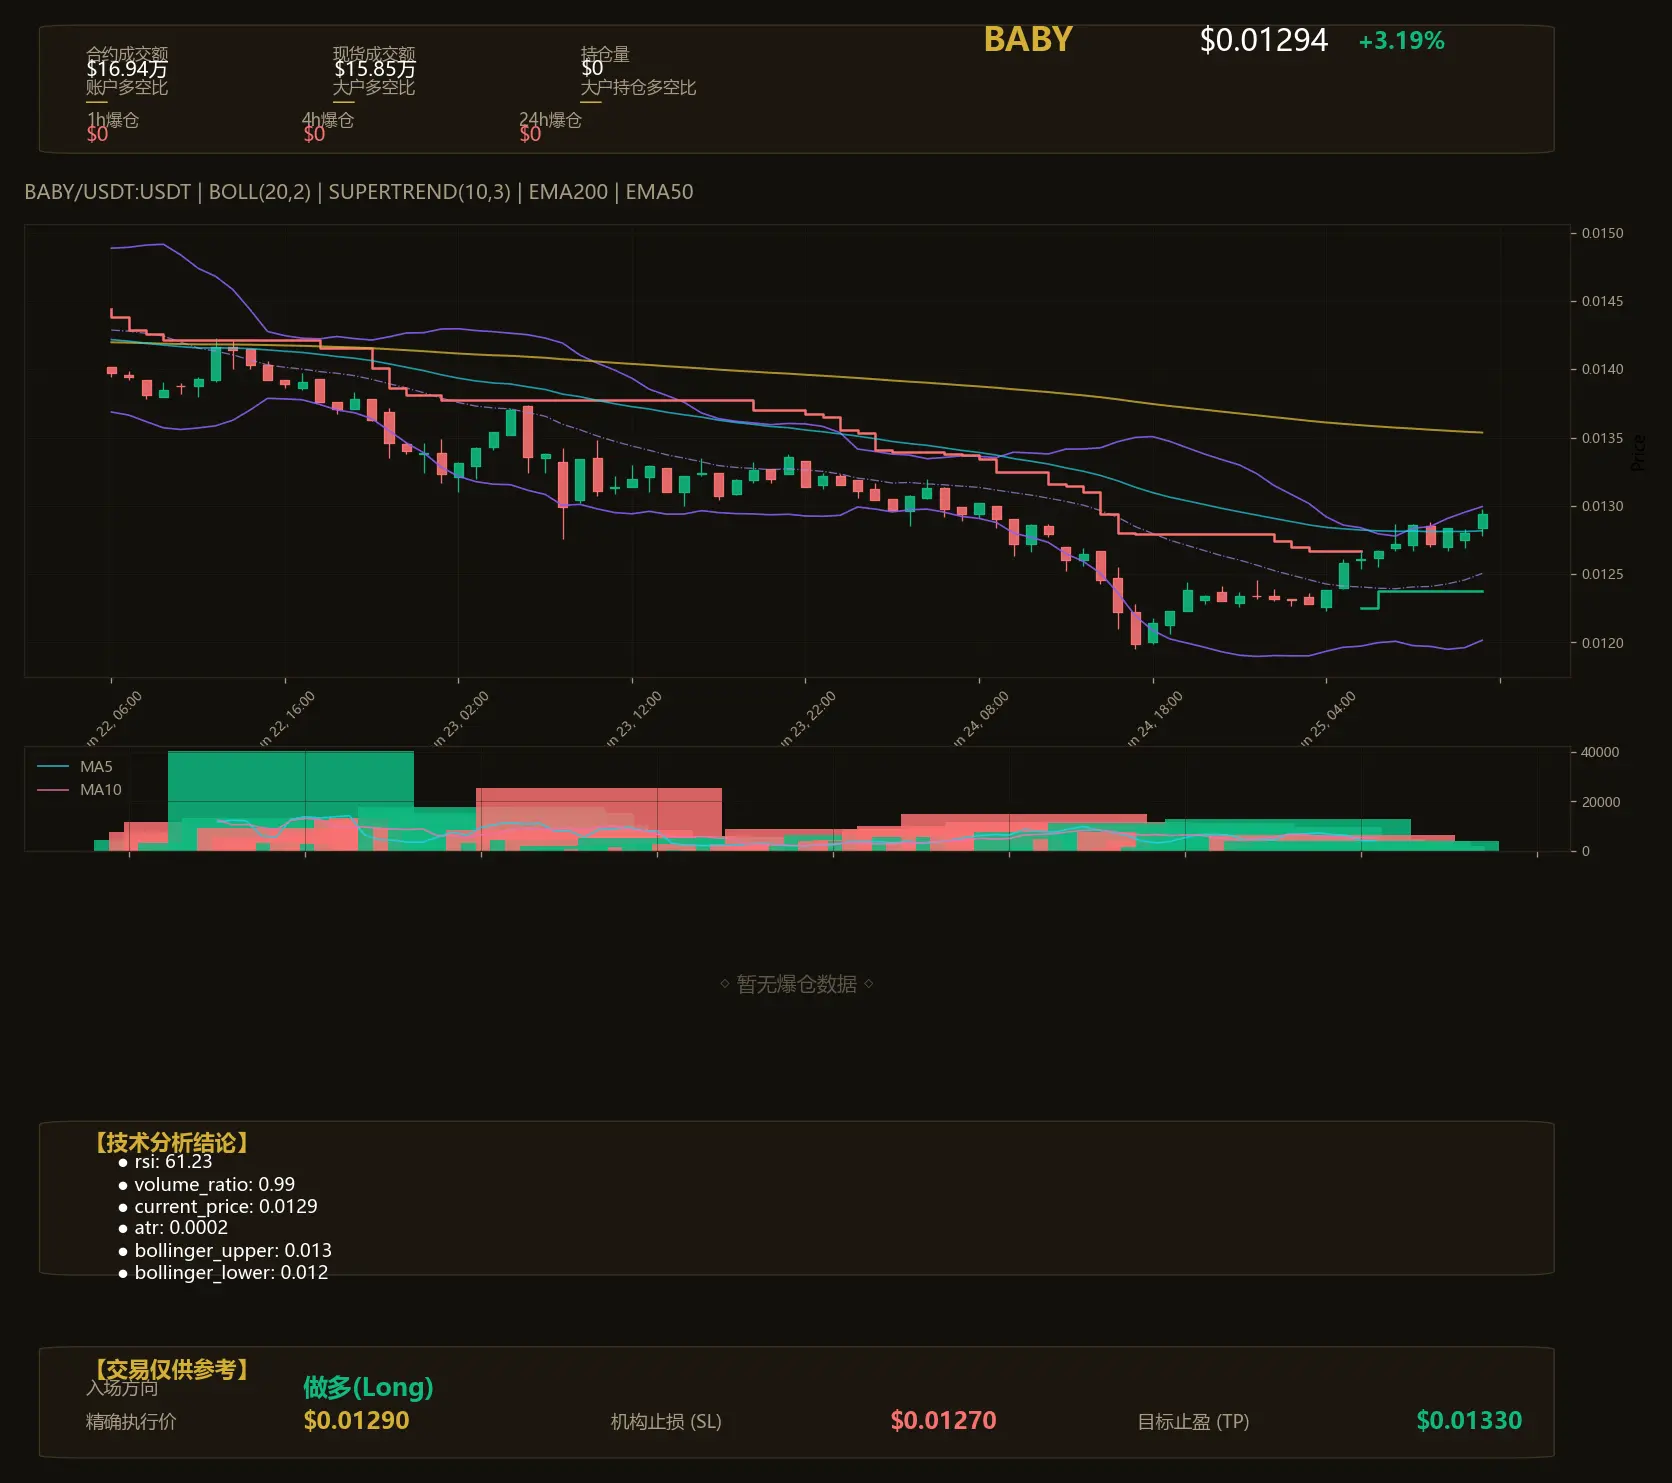Select the 持仓量 label

point(605,54)
